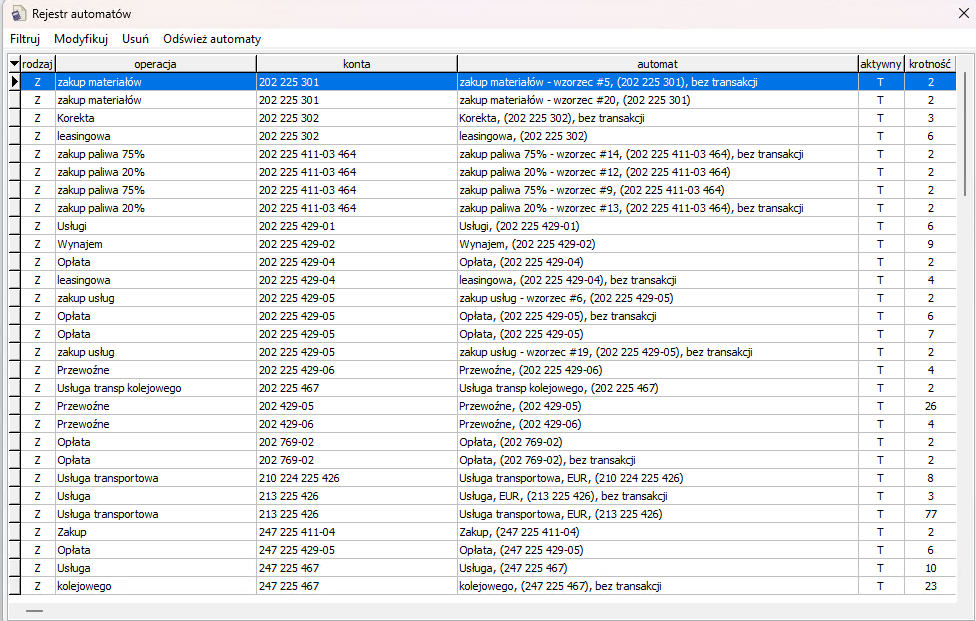The image size is (976, 621).
Task: Click the Usuń menu item
Action: tap(136, 39)
